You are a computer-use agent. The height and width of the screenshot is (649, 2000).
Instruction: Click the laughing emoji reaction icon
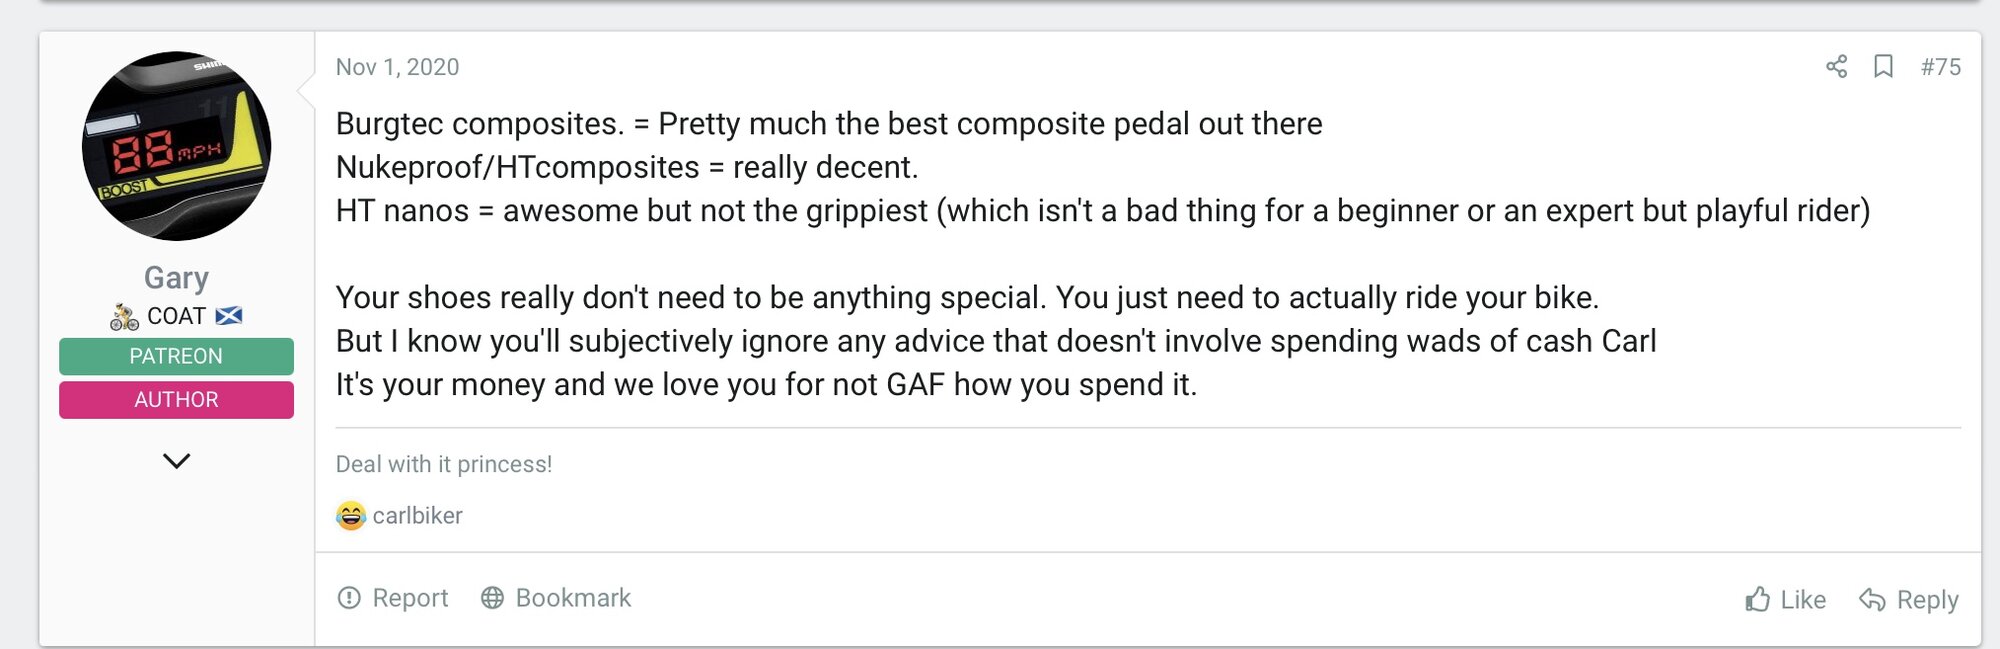click(351, 516)
